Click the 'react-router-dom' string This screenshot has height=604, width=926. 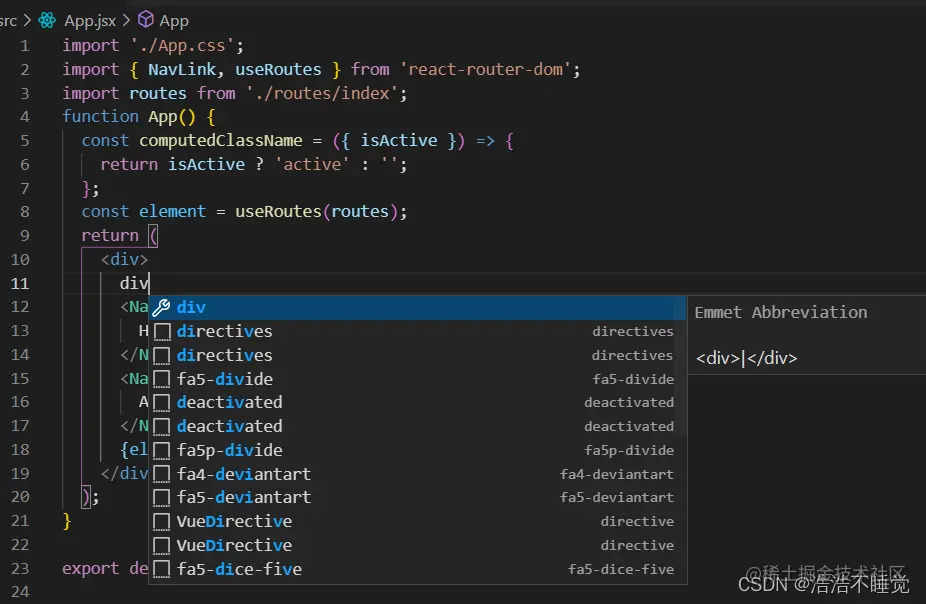tap(485, 70)
